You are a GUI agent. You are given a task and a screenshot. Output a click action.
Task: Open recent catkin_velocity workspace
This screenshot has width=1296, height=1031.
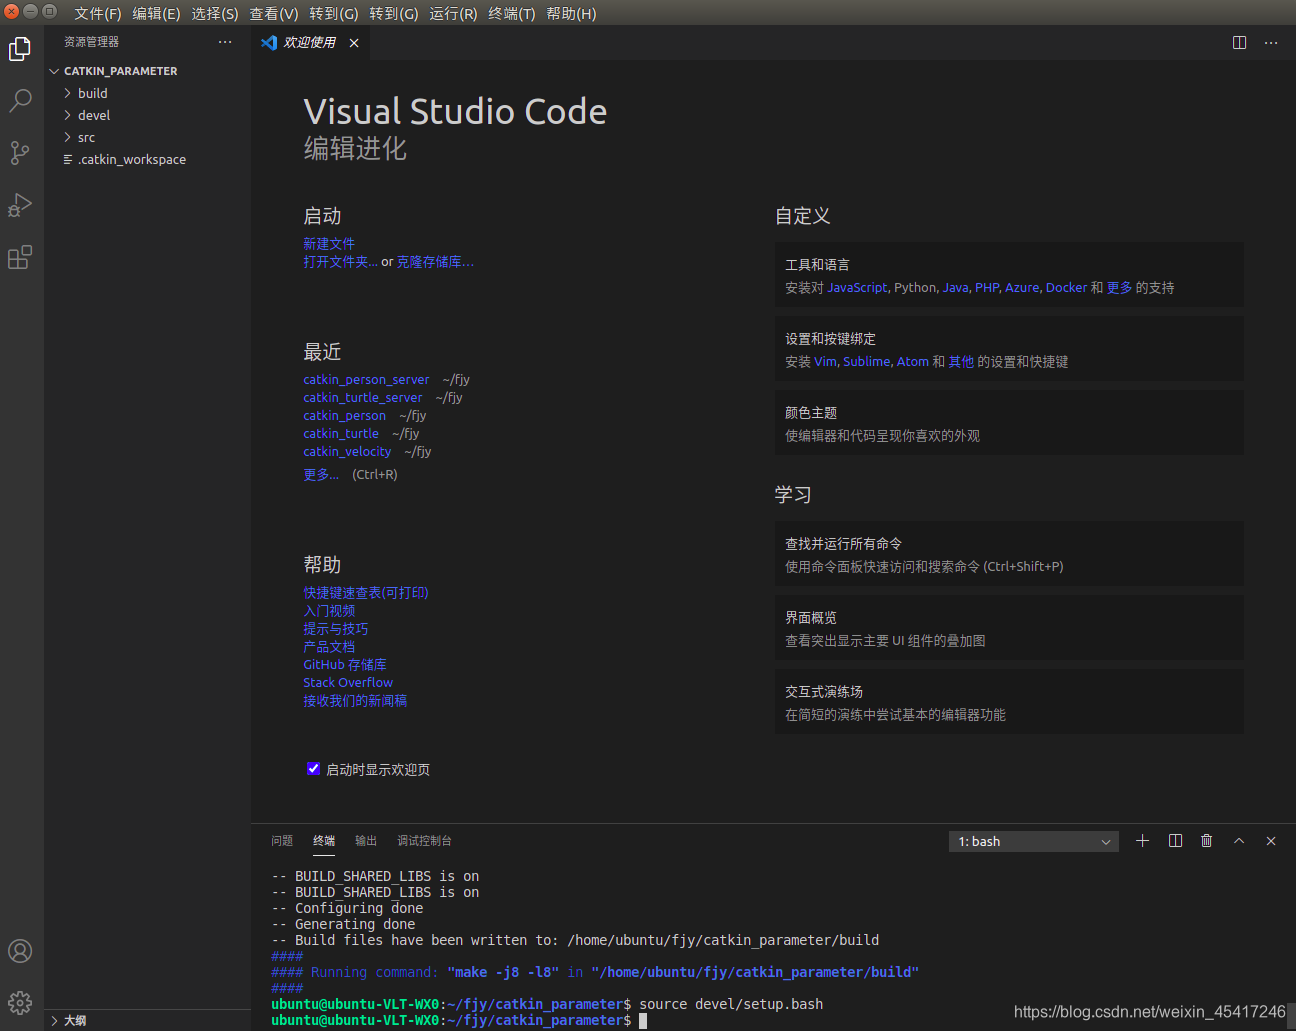point(347,452)
